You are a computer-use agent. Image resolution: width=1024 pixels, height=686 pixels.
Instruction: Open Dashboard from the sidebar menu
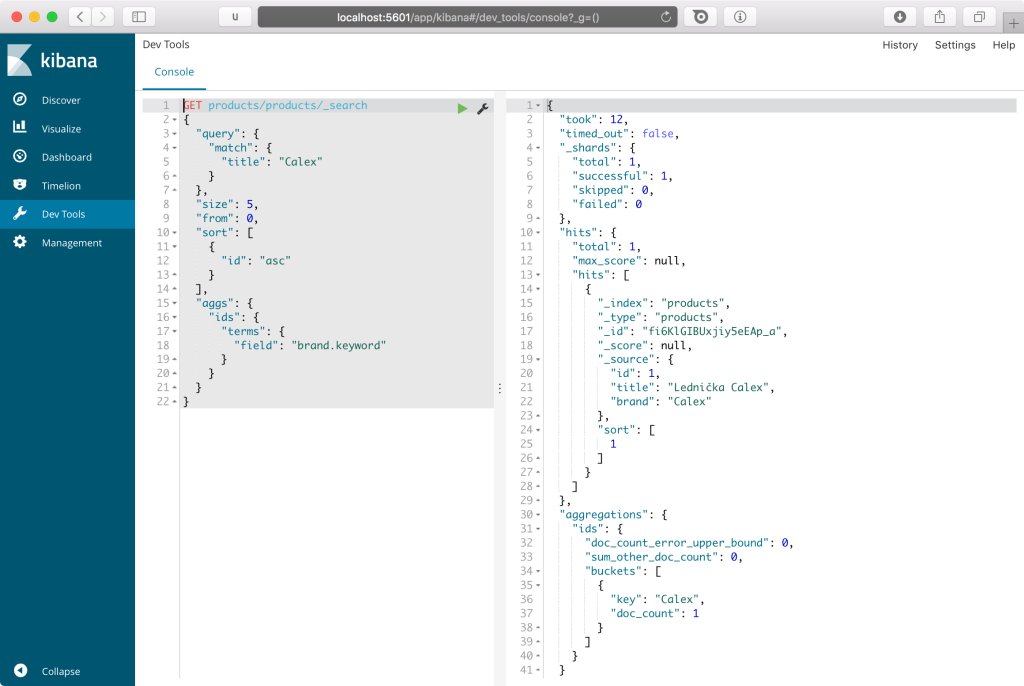coord(67,157)
